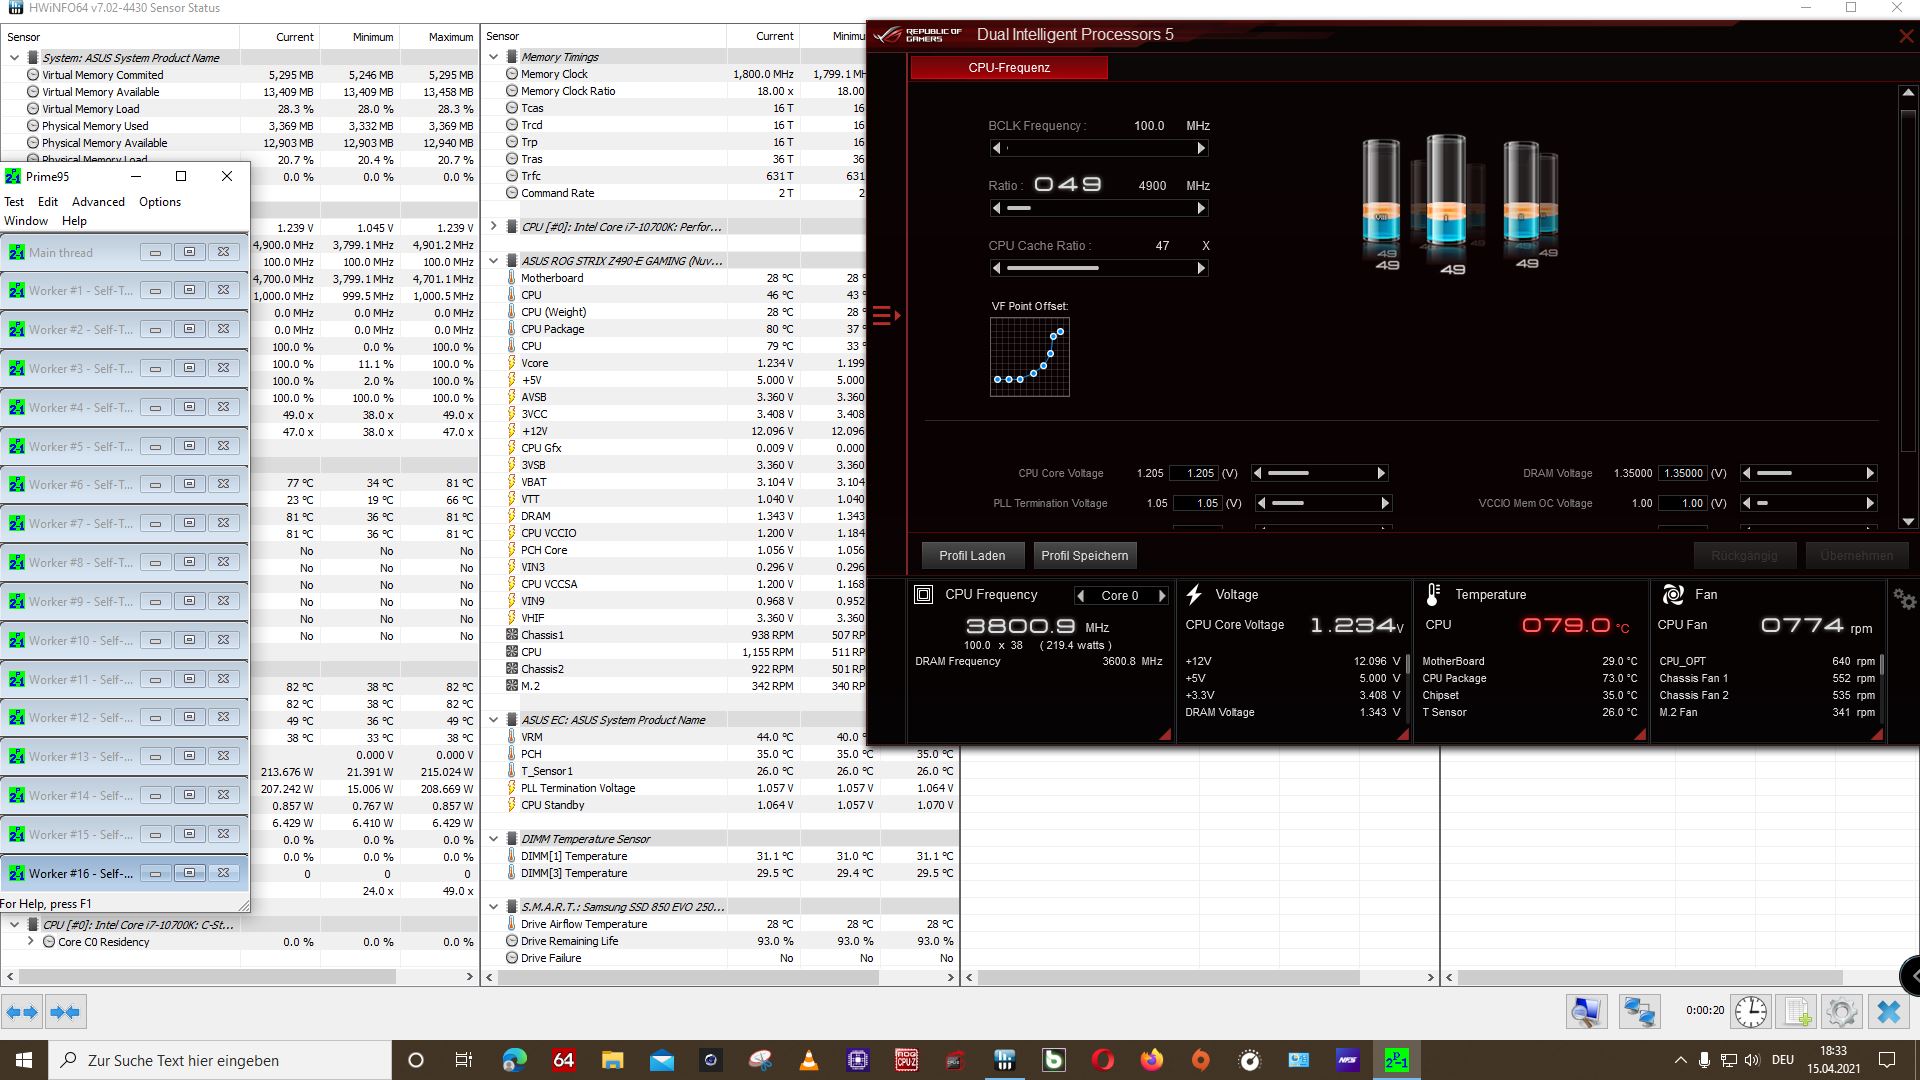Open the Prime95 Window menu
Image resolution: width=1920 pixels, height=1080 pixels.
26,221
